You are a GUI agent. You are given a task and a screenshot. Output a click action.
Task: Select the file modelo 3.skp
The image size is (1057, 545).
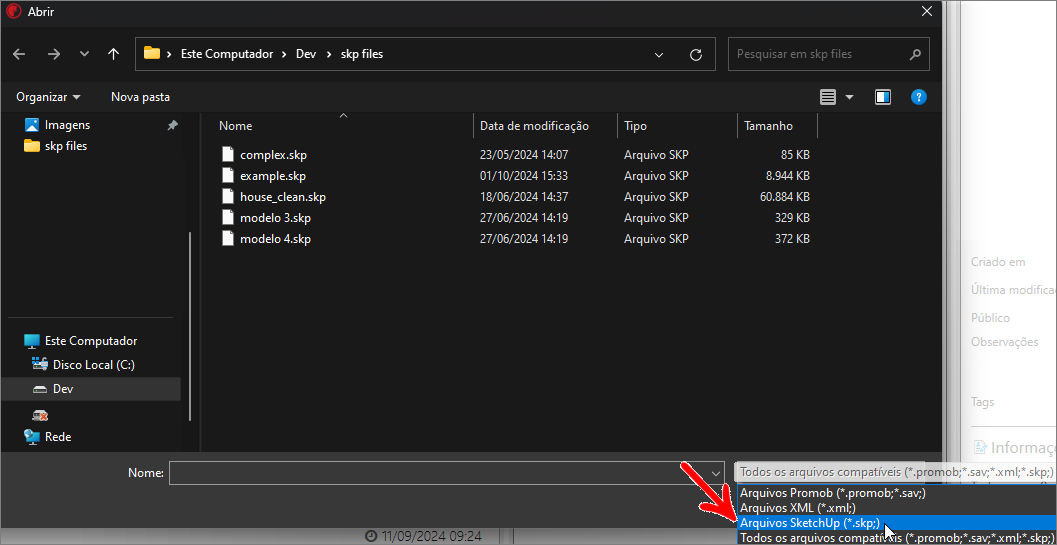click(x=275, y=218)
